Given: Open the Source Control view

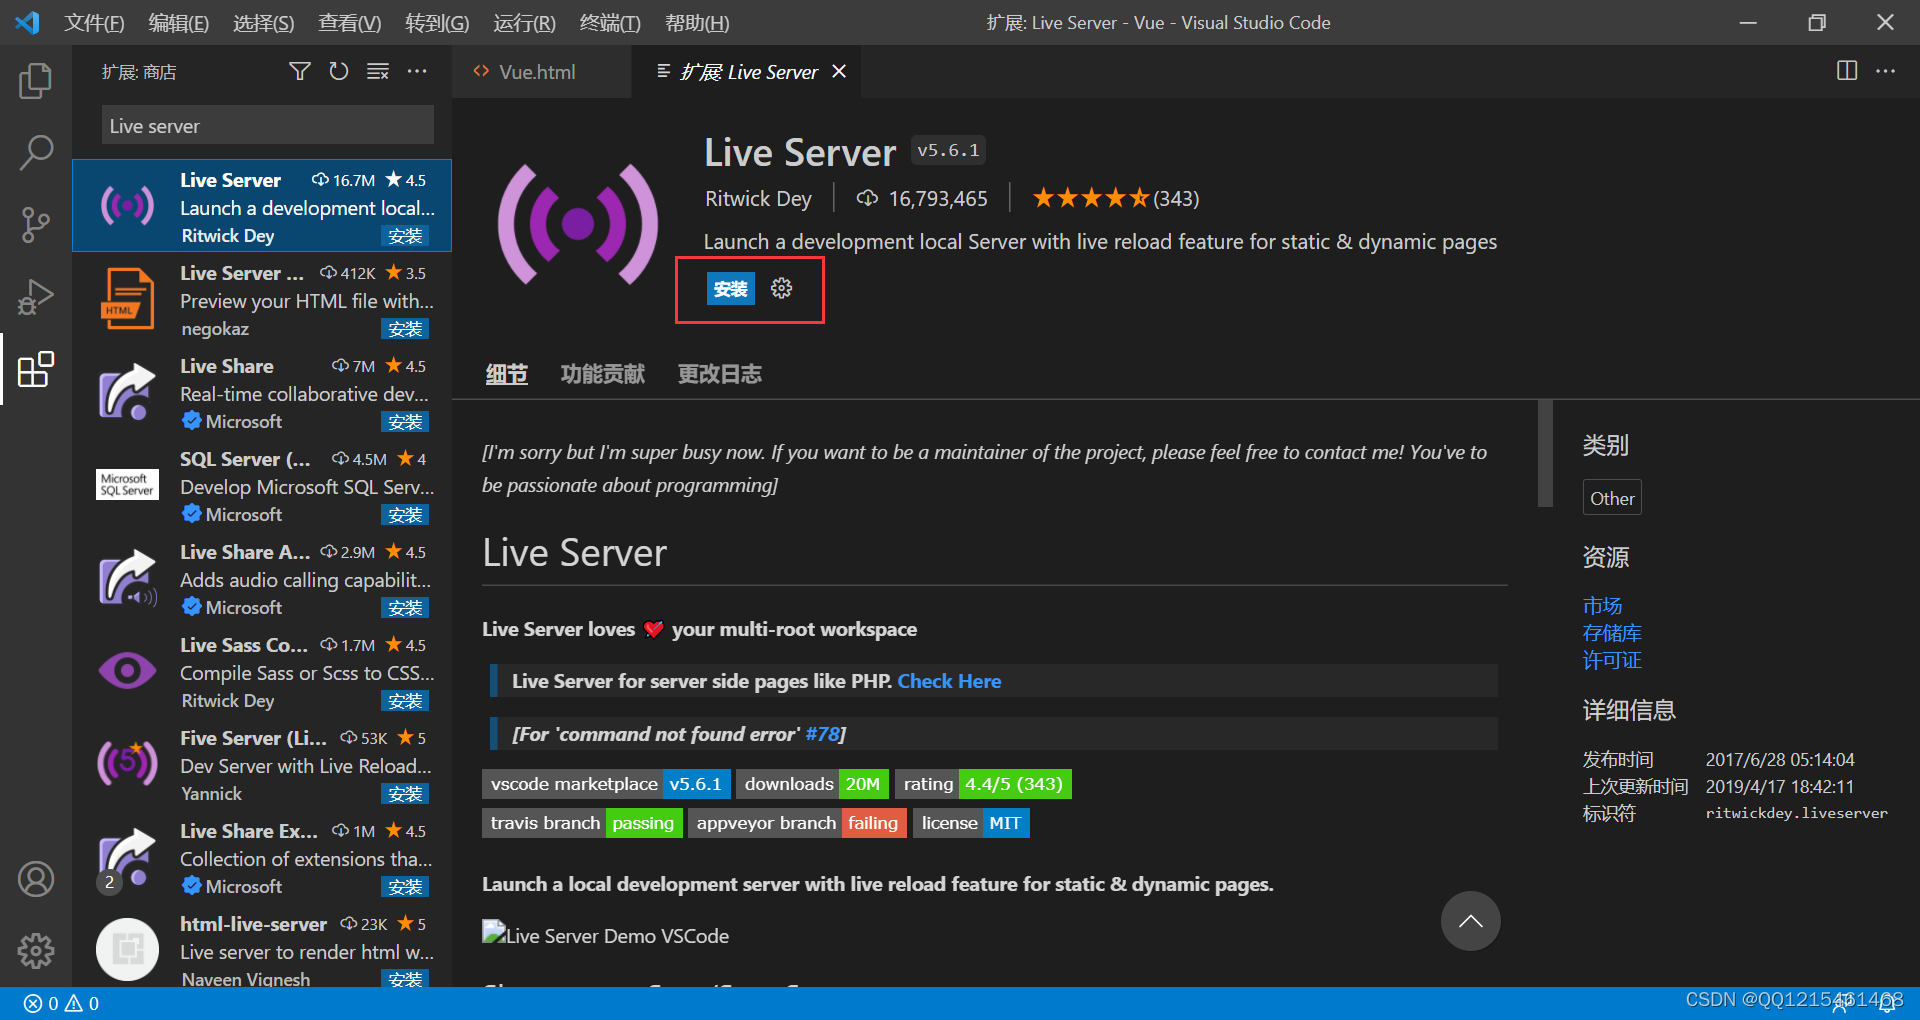Looking at the screenshot, I should pyautogui.click(x=36, y=225).
